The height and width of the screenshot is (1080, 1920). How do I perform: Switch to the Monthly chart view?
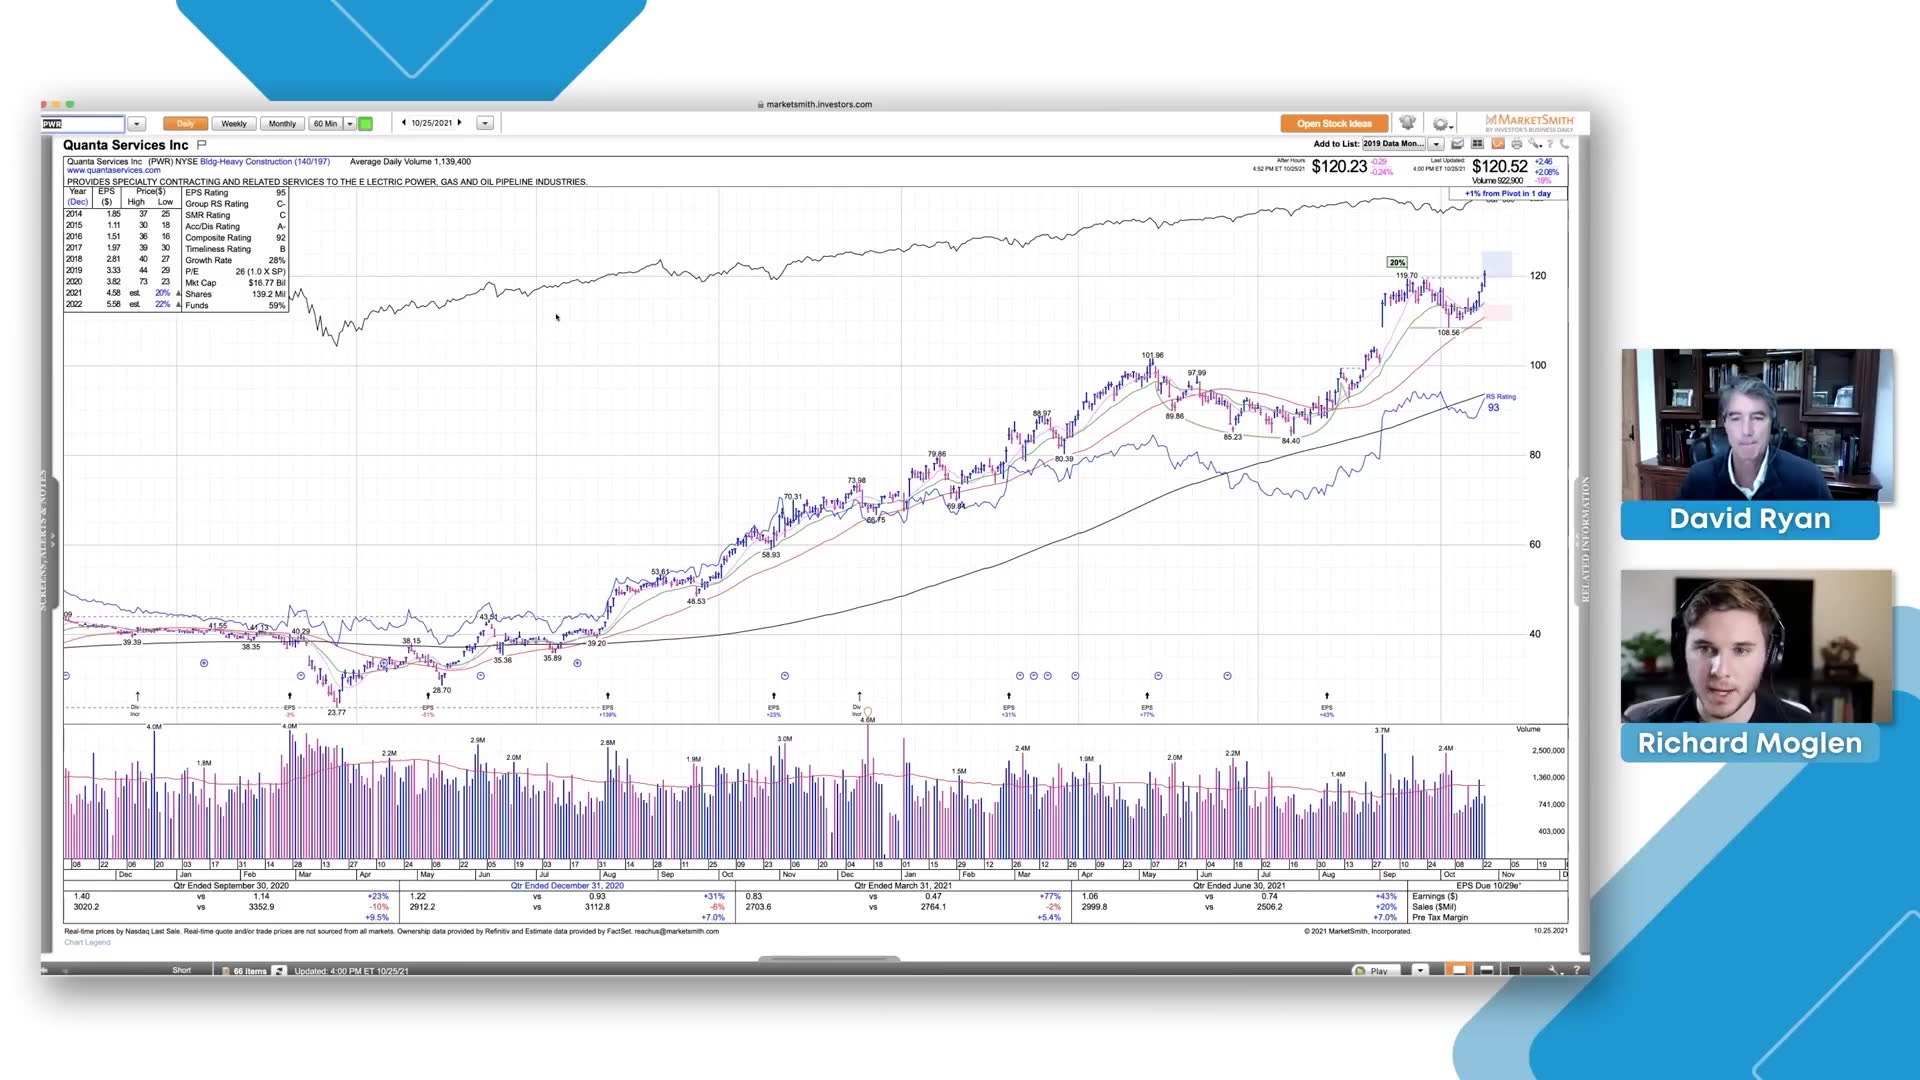[282, 124]
